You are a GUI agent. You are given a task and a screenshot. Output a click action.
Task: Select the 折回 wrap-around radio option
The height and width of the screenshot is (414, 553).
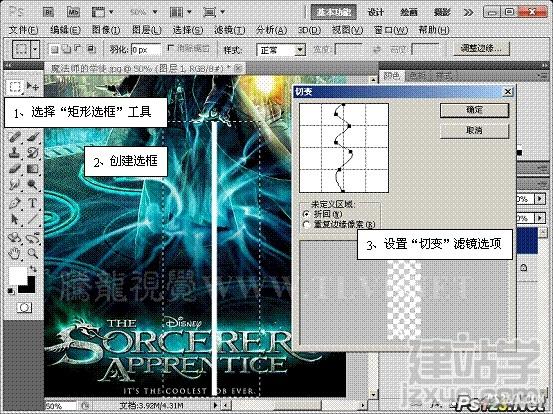point(306,214)
